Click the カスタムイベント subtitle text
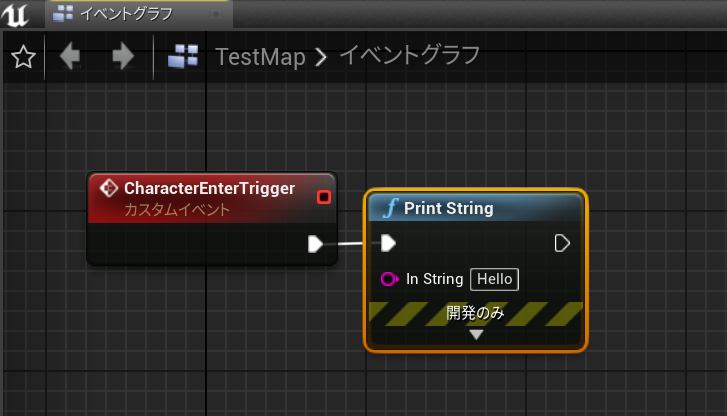The image size is (727, 416). (177, 210)
